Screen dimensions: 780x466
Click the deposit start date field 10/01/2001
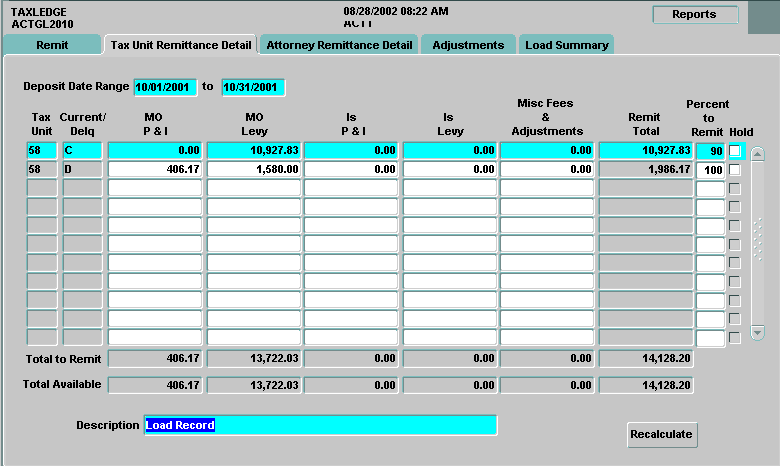165,87
